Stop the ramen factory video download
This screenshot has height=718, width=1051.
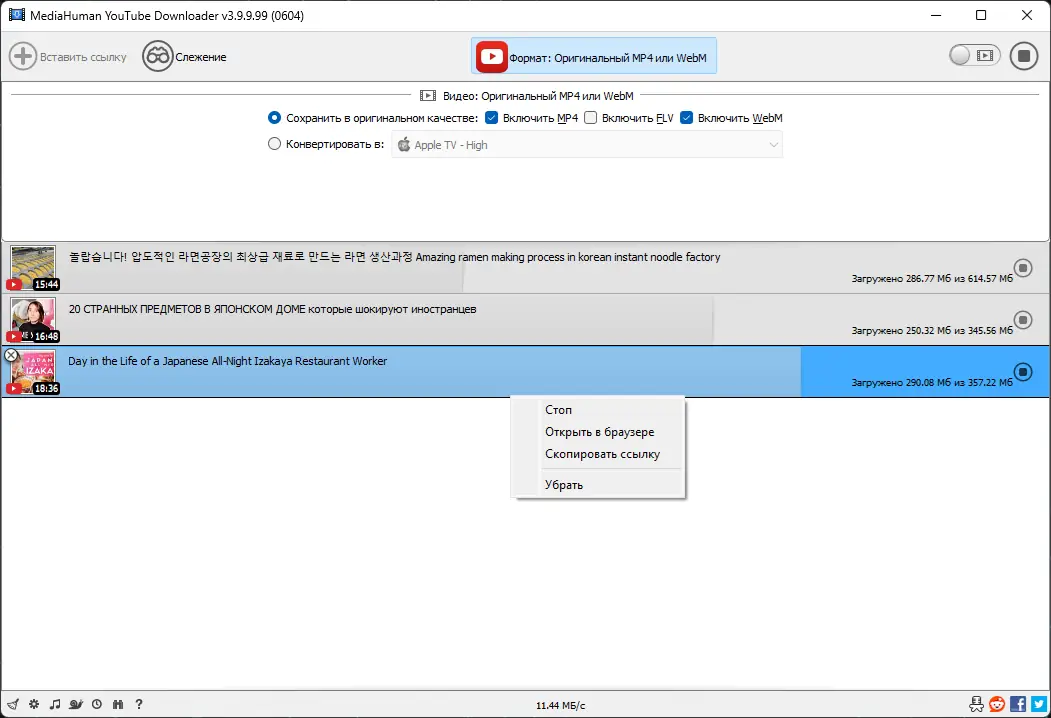coord(1023,268)
